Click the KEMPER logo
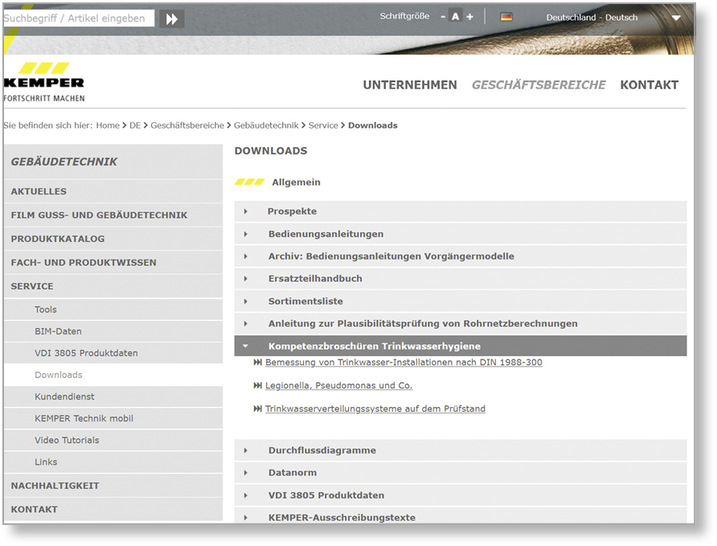The image size is (717, 546). pos(44,82)
